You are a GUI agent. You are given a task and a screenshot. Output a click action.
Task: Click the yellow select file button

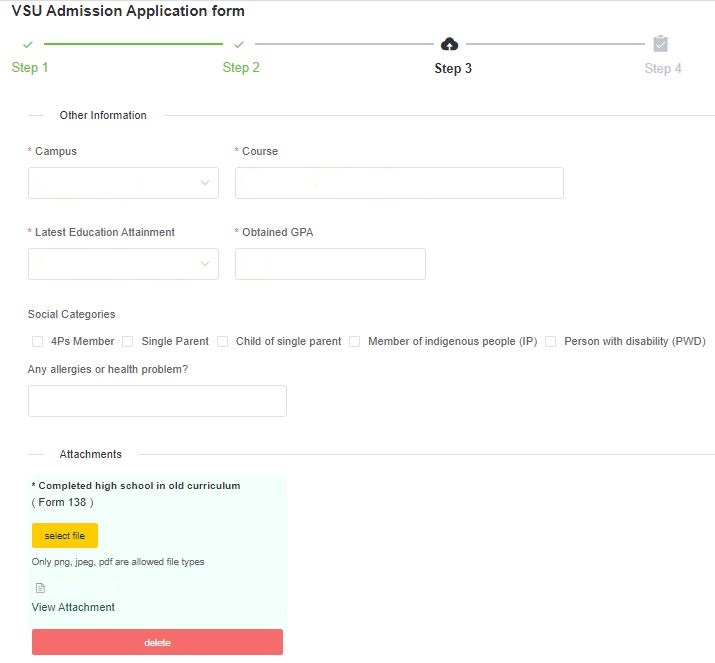65,535
